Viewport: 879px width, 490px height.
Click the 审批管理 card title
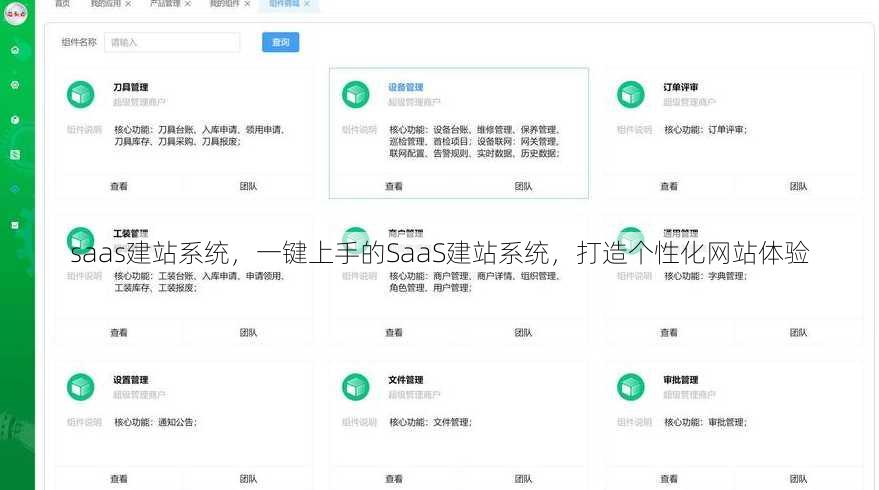point(681,380)
